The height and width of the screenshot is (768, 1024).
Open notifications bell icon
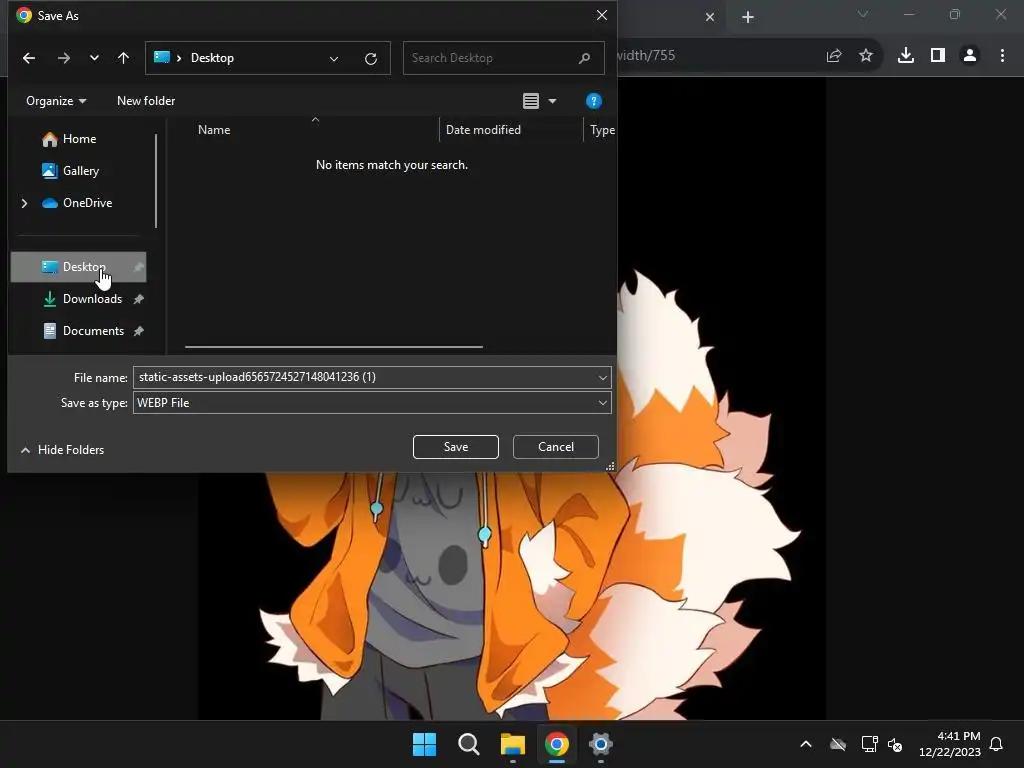coord(997,744)
